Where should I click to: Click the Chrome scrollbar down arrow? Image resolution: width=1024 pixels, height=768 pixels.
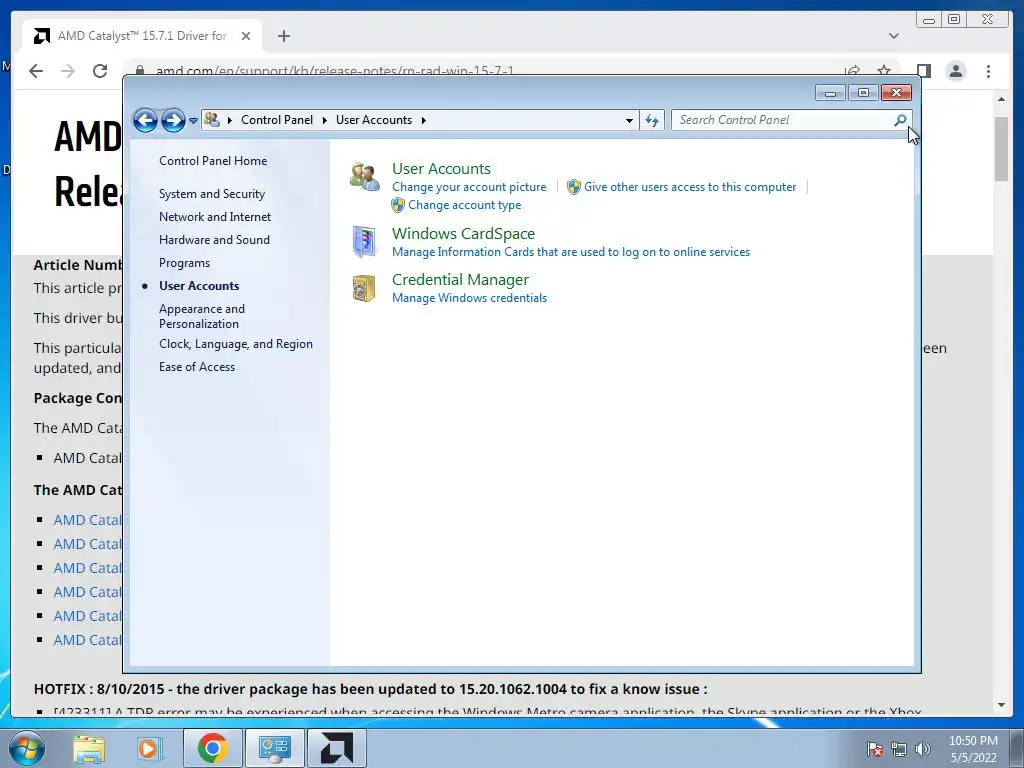click(x=1001, y=705)
